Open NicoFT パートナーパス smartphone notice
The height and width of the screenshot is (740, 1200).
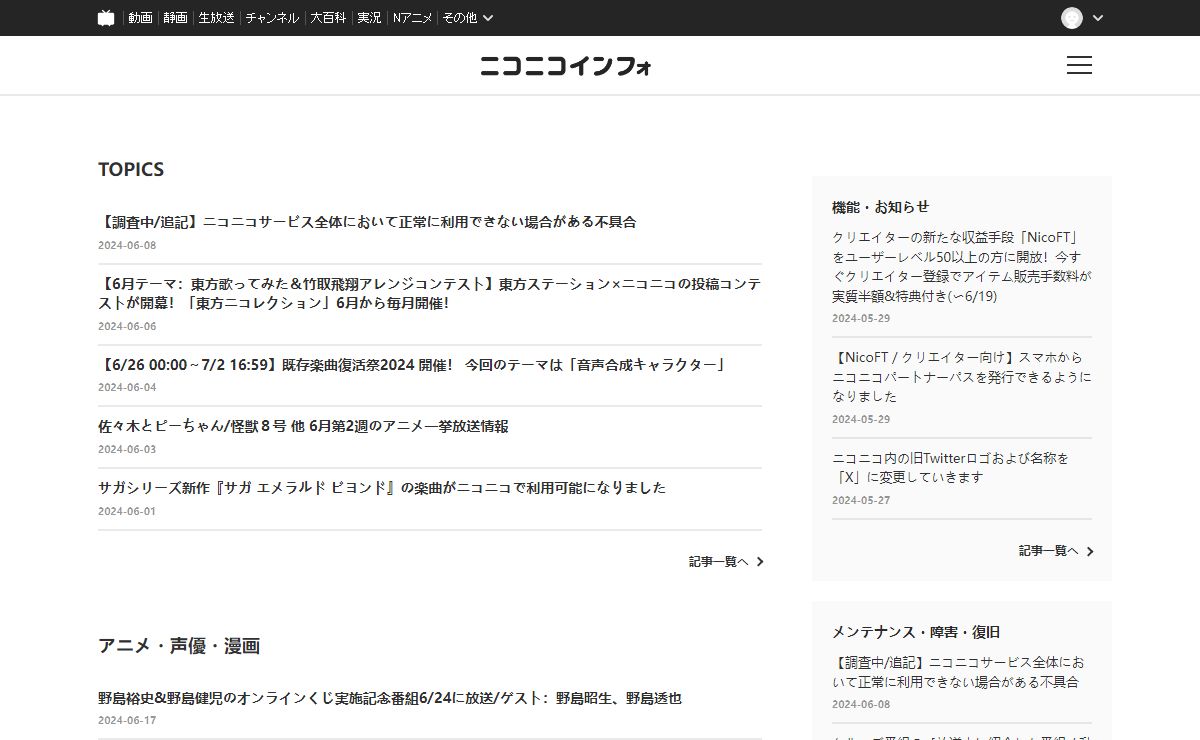pos(962,377)
